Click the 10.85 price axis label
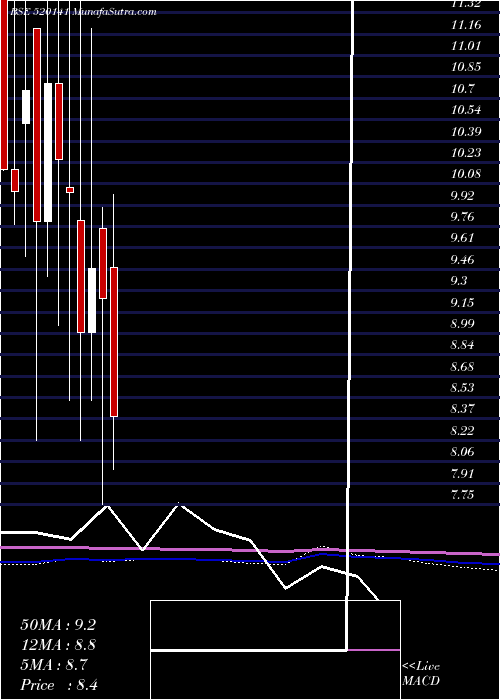This screenshot has height=700, width=500. [466, 67]
